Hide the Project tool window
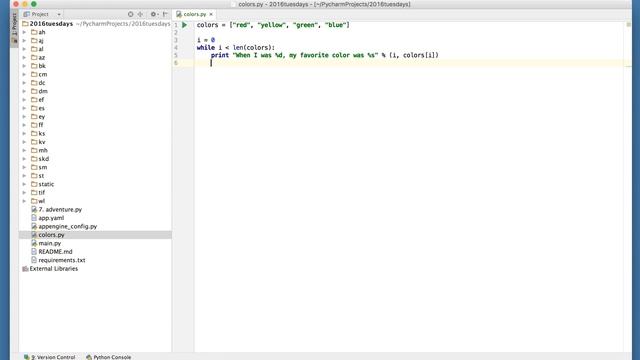 (165, 14)
